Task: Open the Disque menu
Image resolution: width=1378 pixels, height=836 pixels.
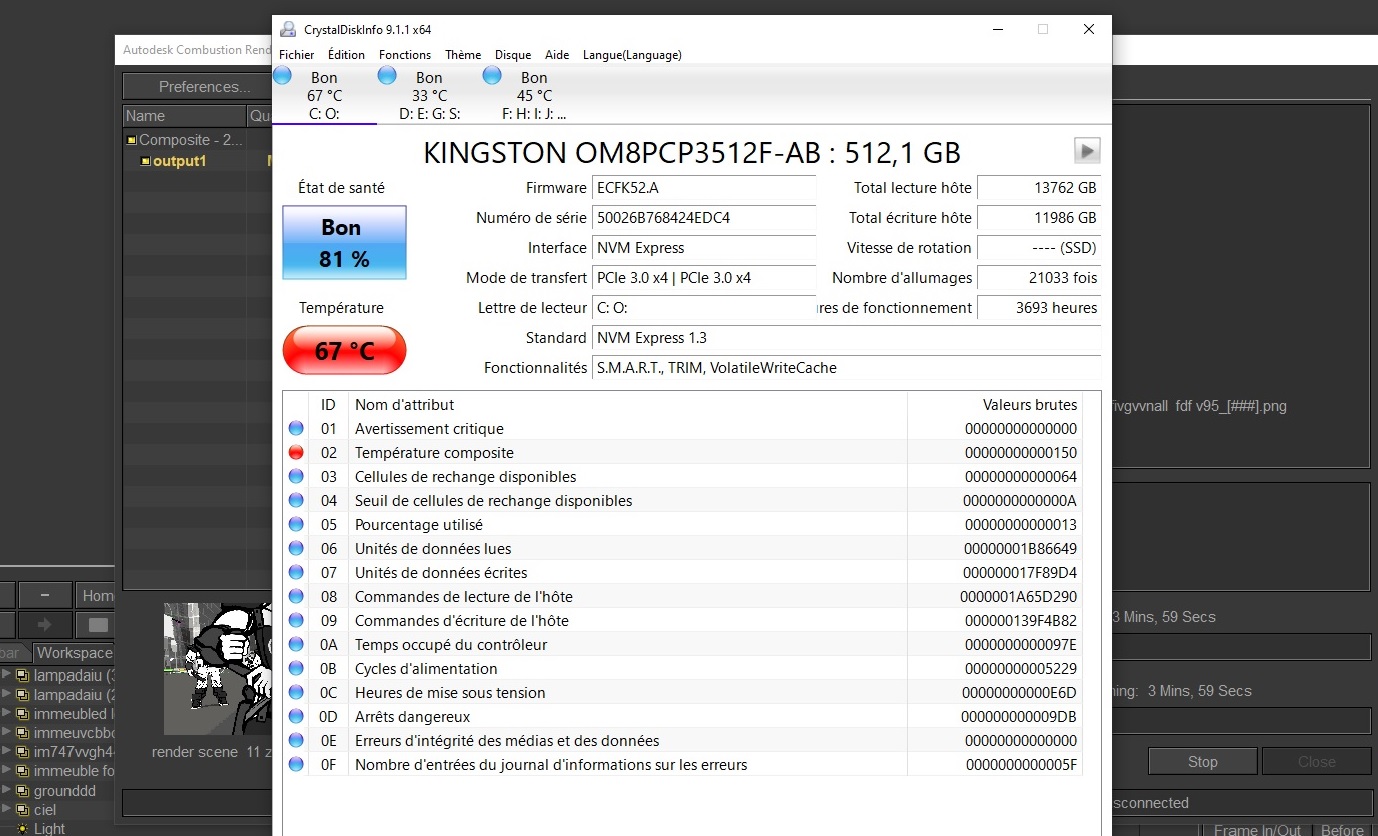Action: pyautogui.click(x=513, y=55)
